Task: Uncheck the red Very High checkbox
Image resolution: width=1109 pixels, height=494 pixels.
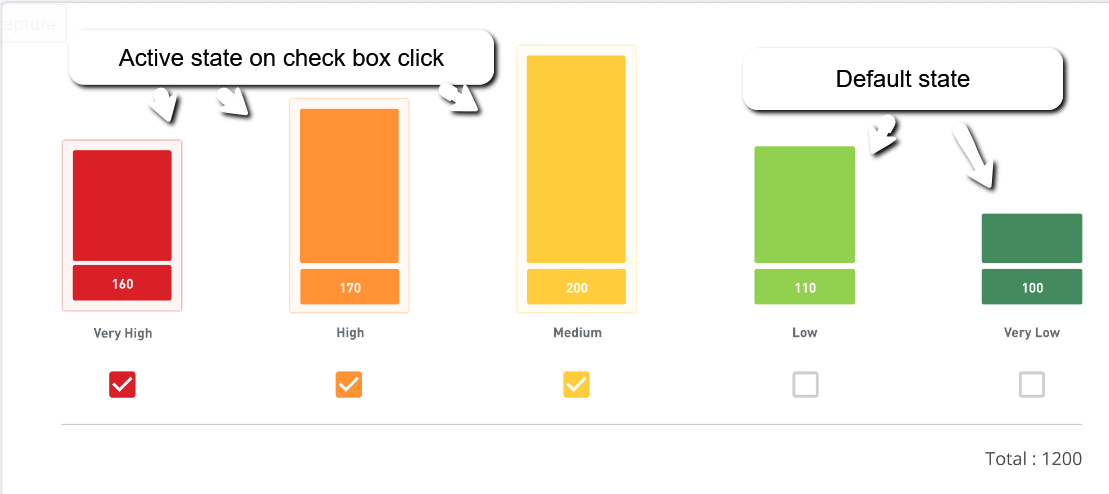Action: coord(122,384)
